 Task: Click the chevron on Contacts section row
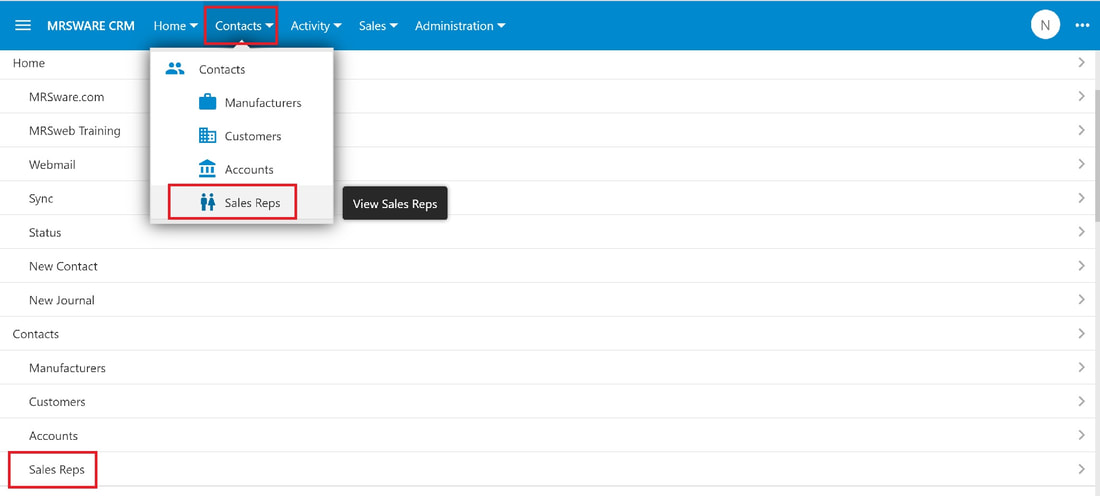click(1081, 333)
